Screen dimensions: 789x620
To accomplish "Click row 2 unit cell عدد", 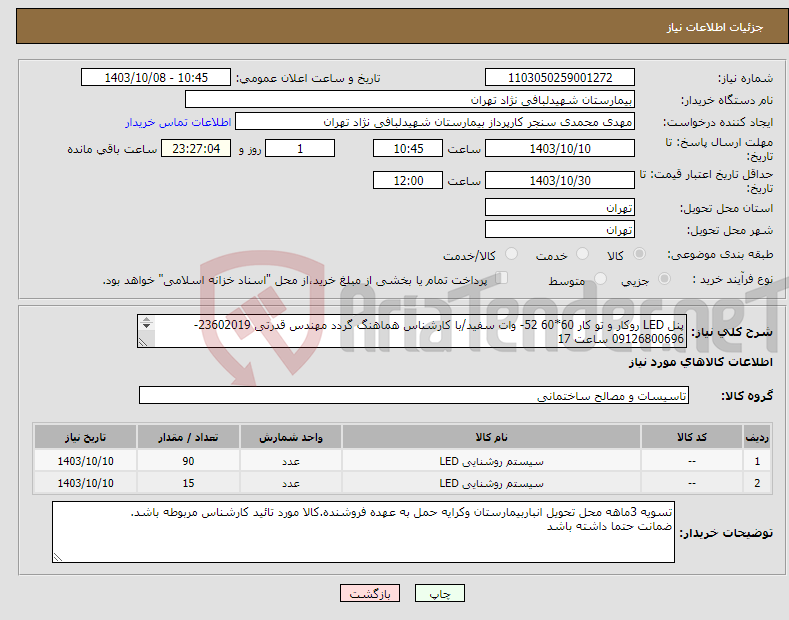I will pyautogui.click(x=291, y=483).
